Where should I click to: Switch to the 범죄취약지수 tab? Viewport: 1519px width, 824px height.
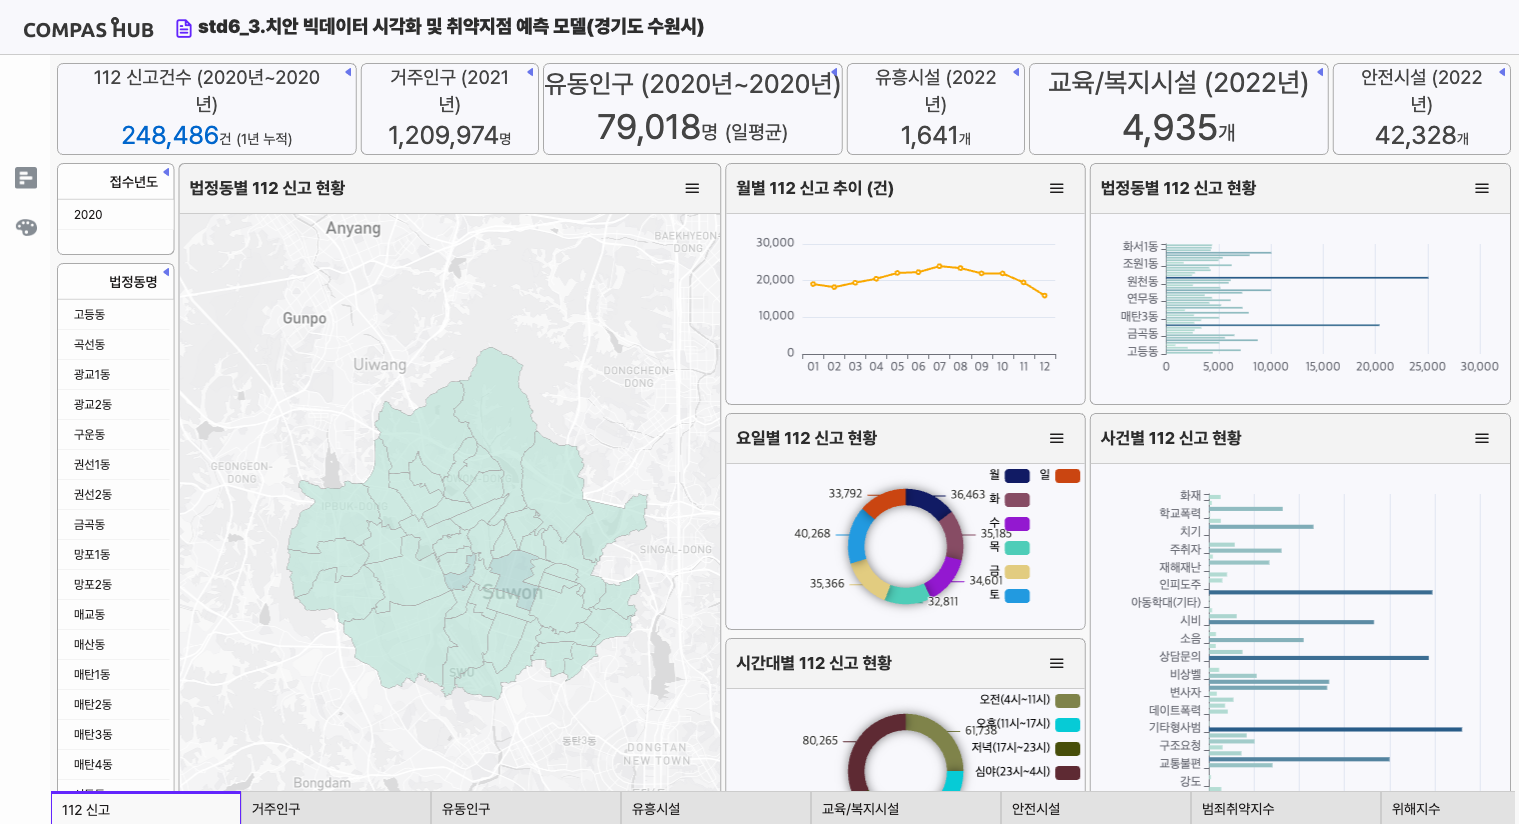click(1286, 809)
